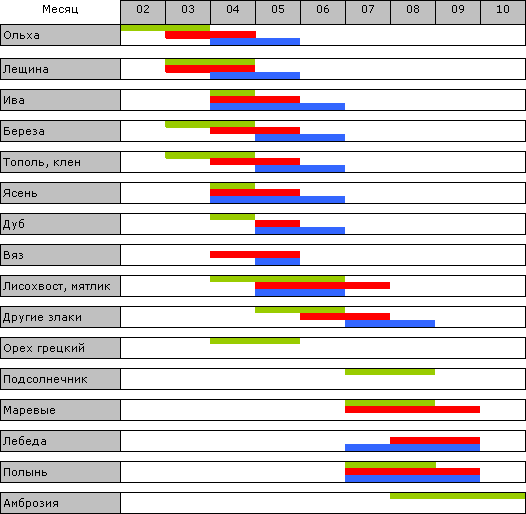This screenshot has height=514, width=526.
Task: Click the red bar in Дуб row
Action: pyautogui.click(x=277, y=223)
